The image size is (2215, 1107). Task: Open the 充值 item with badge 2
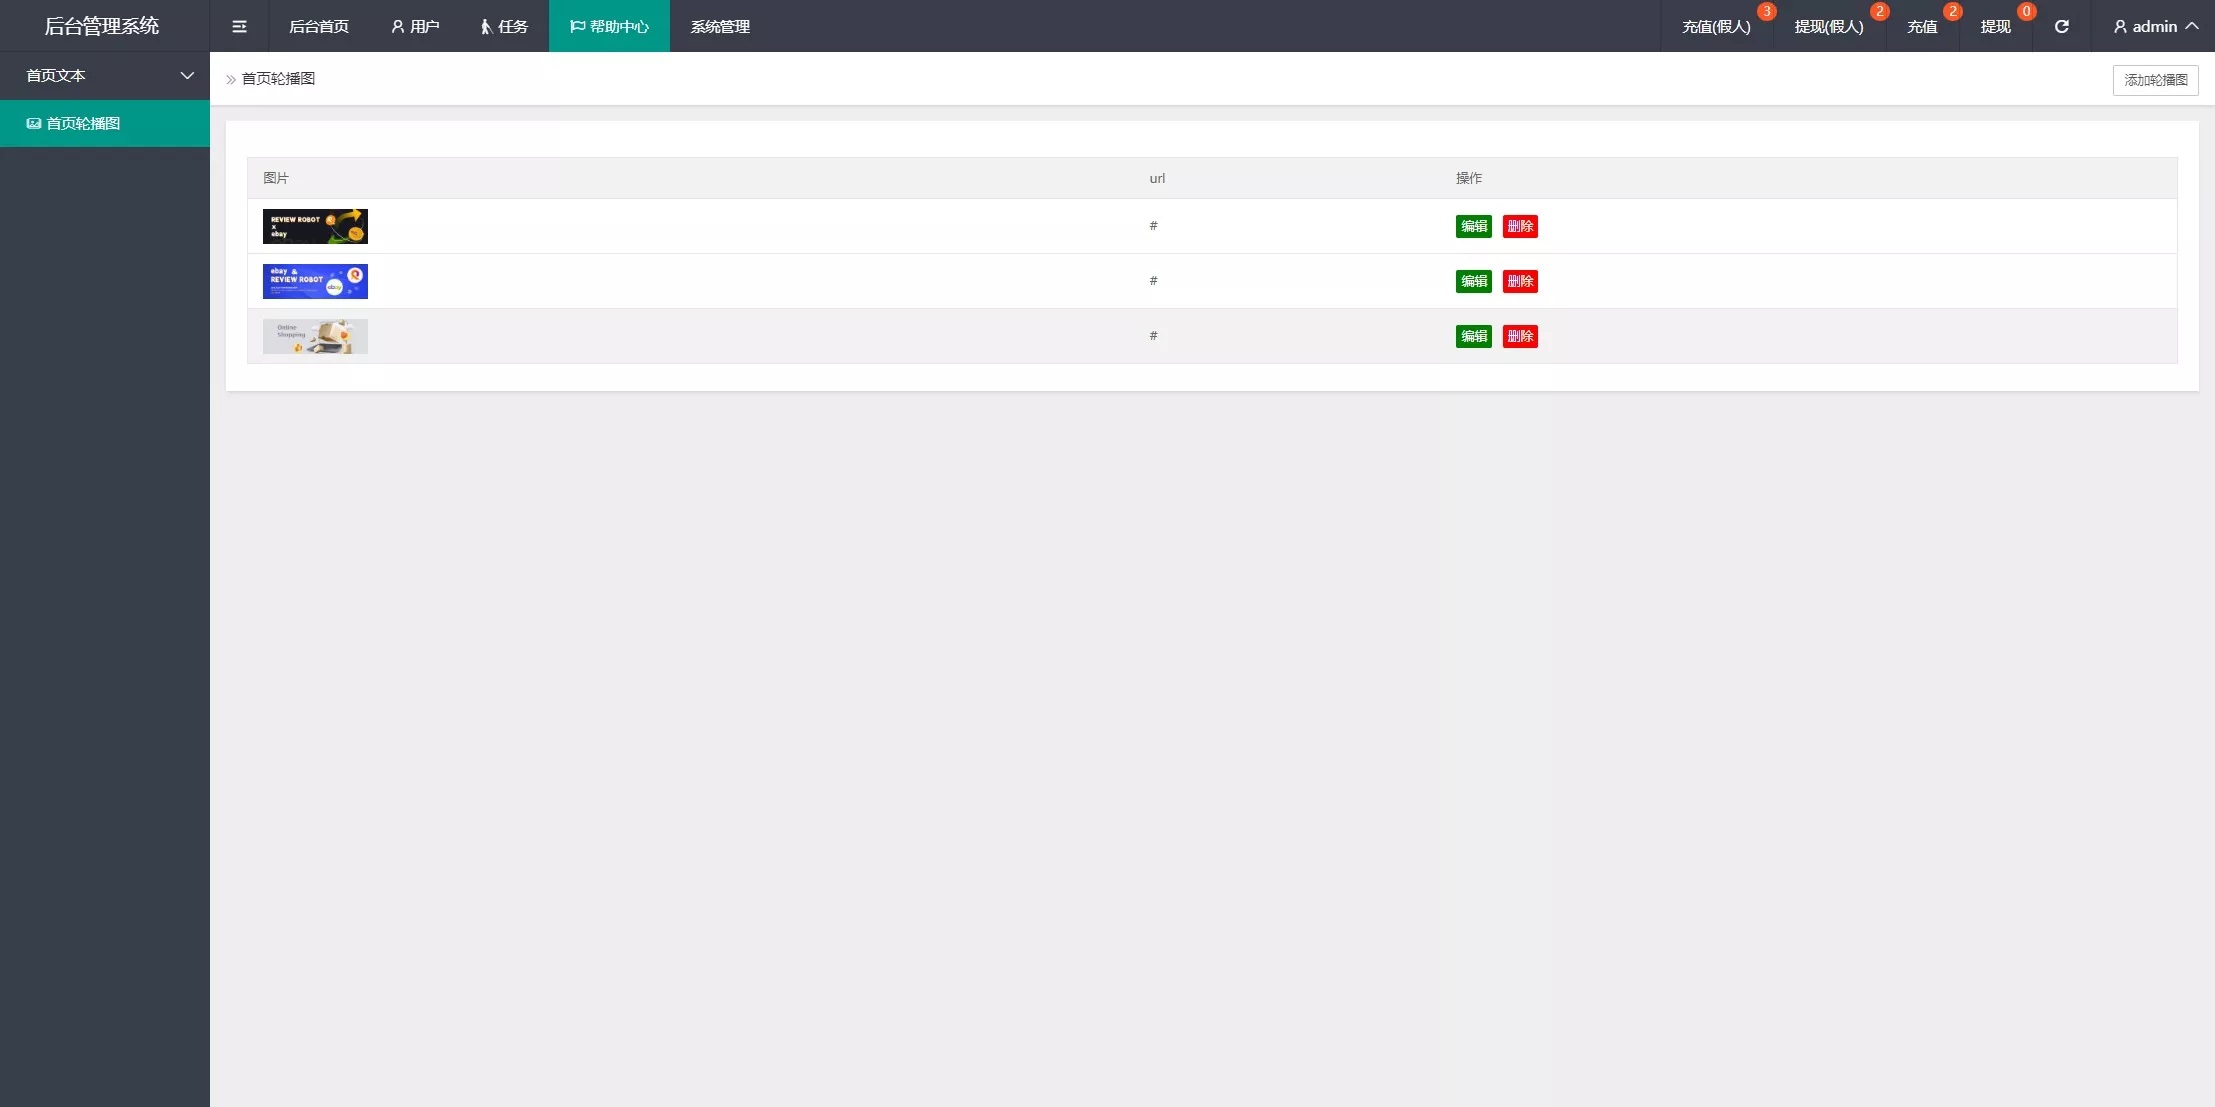(1921, 27)
